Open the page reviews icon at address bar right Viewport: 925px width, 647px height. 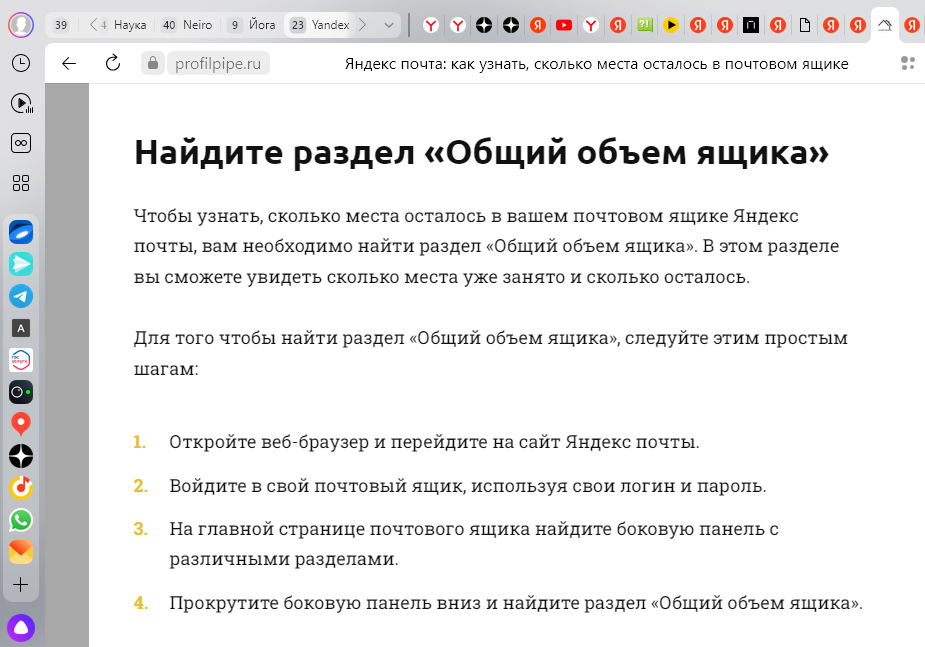(x=908, y=63)
